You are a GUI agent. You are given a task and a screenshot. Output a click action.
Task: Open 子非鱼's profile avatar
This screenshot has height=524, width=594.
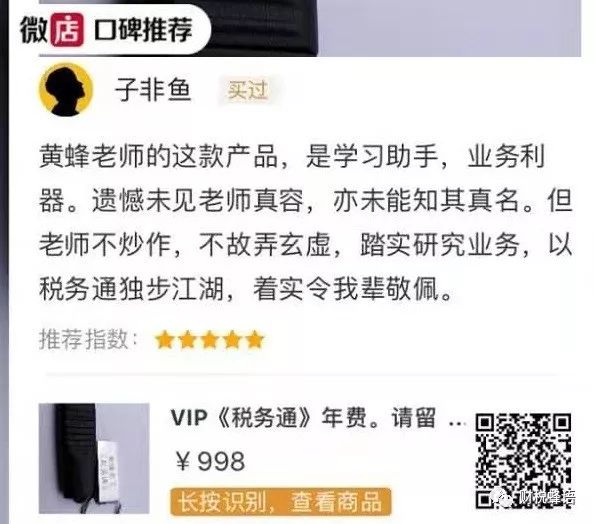tap(66, 90)
